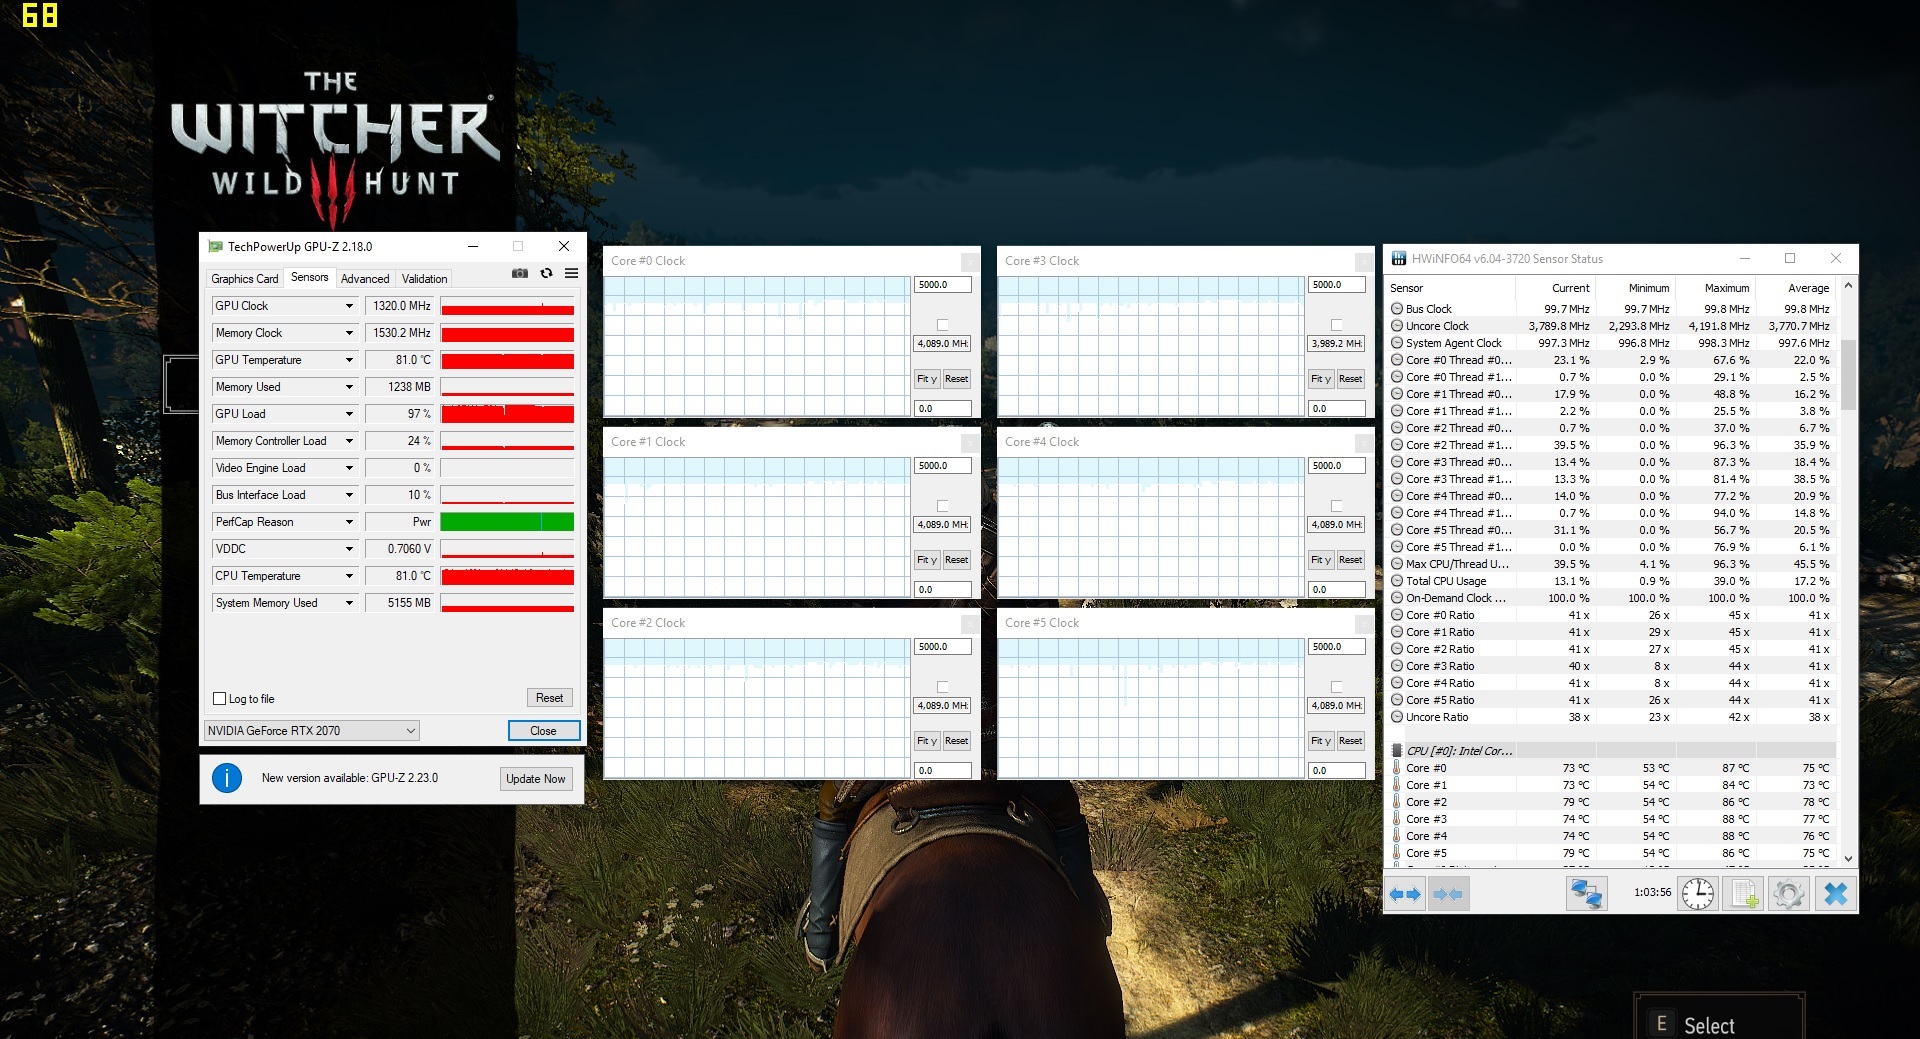Screen dimensions: 1920x1039
Task: Click Fit y in Core #0 Clock graph
Action: tap(927, 379)
